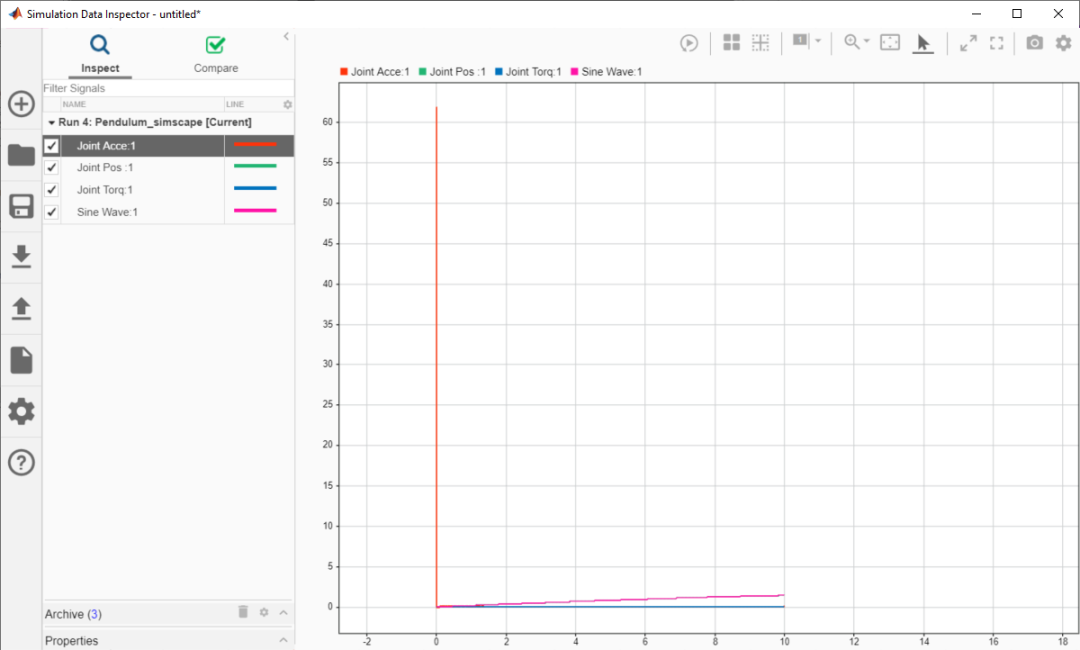Viewport: 1080px width, 650px height.
Task: Click the magenta Sine Wave:1 line swatch
Action: tap(255, 210)
